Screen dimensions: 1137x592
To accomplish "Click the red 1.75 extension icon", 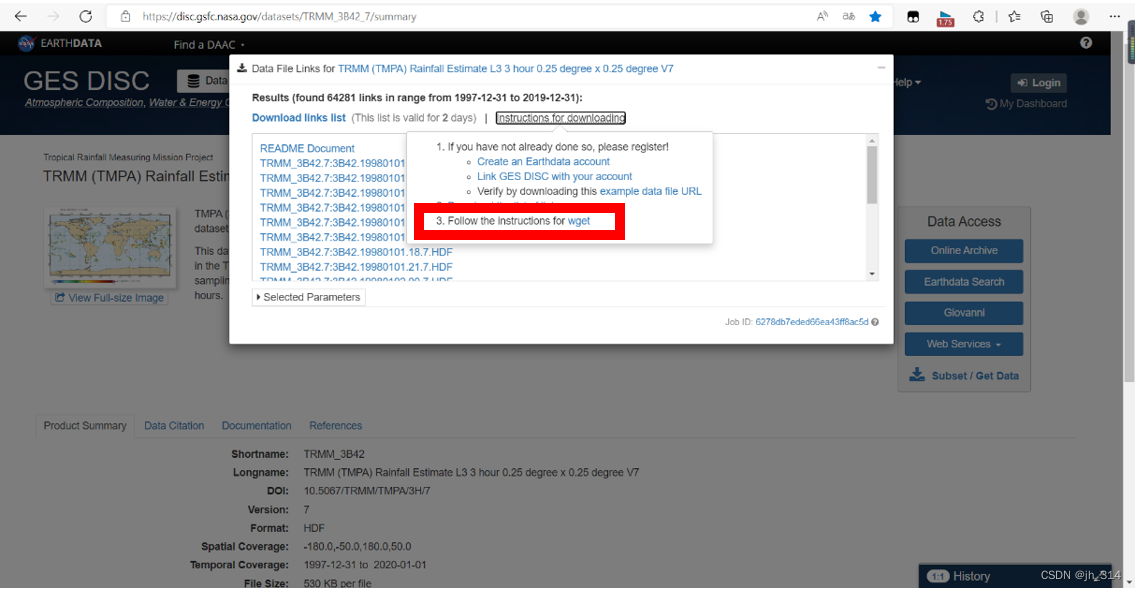I will coord(945,17).
